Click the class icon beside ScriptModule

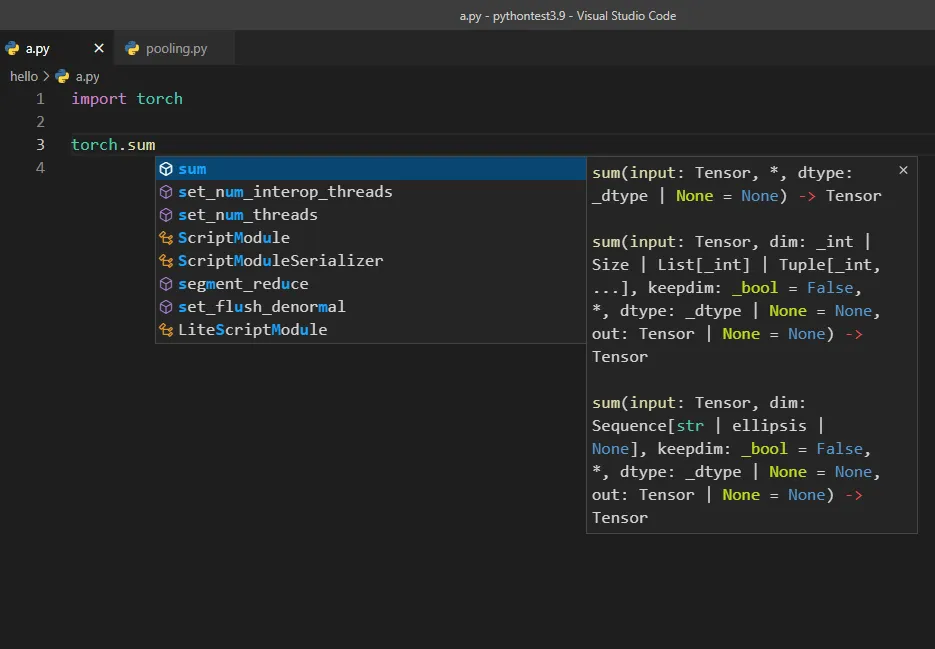166,237
